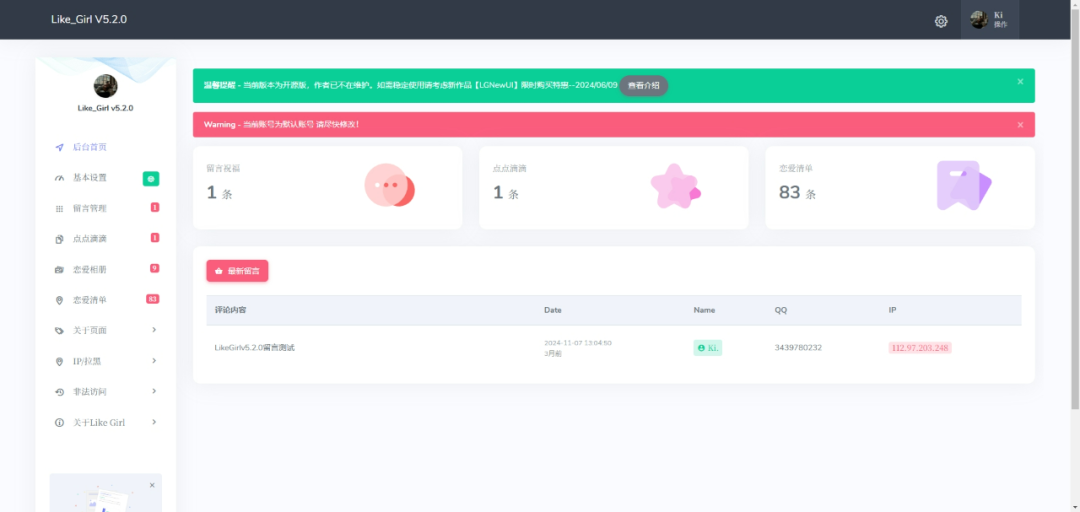Click the Like_Girl v5.2.0 sidebar label
This screenshot has height=512, width=1080.
point(105,108)
